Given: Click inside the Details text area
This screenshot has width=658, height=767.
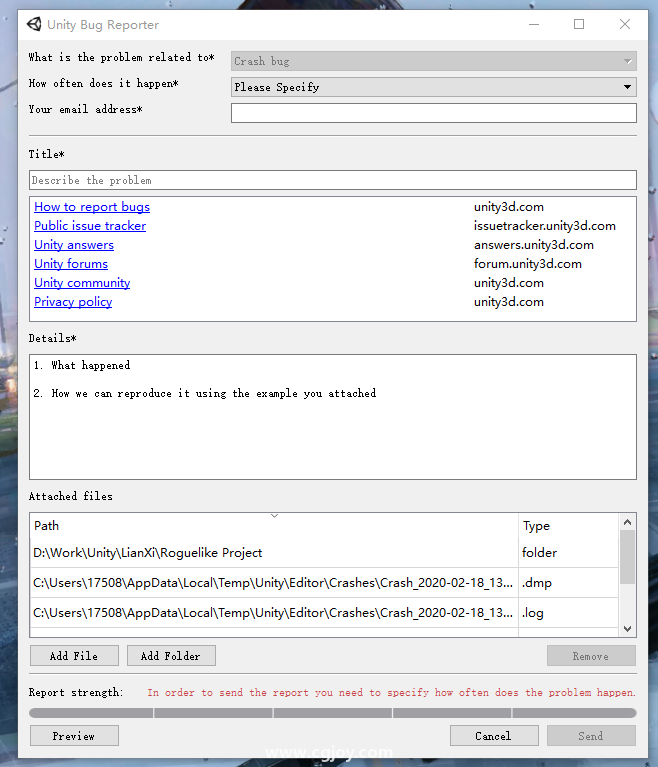Looking at the screenshot, I should [333, 417].
